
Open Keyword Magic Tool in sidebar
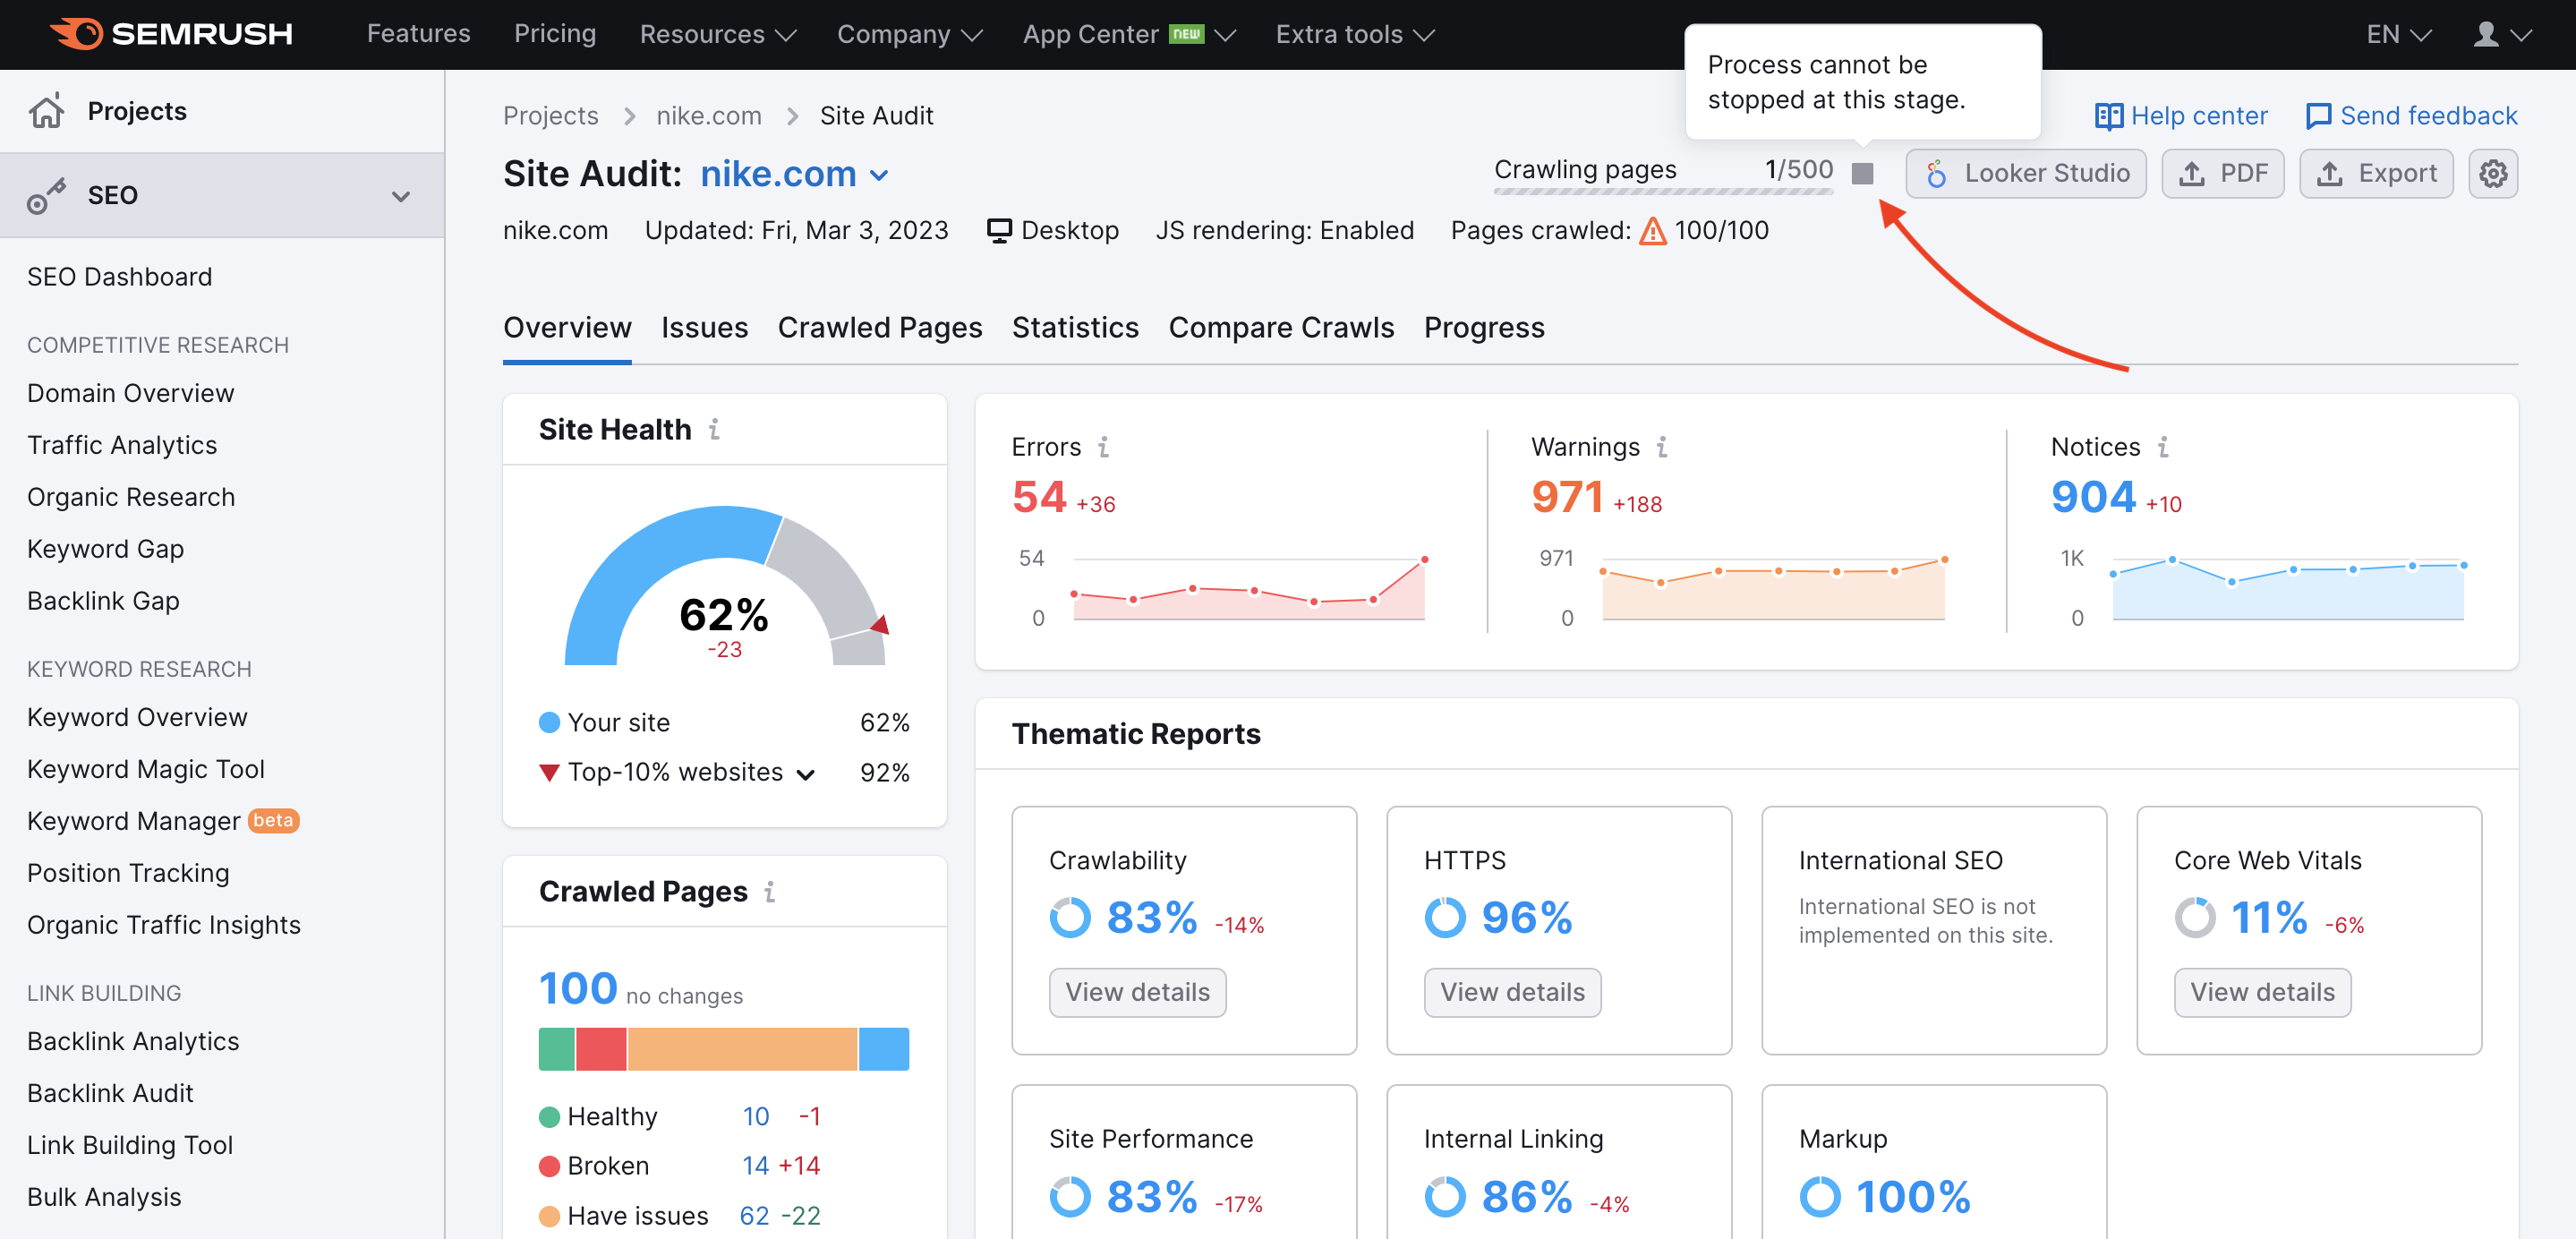point(145,769)
